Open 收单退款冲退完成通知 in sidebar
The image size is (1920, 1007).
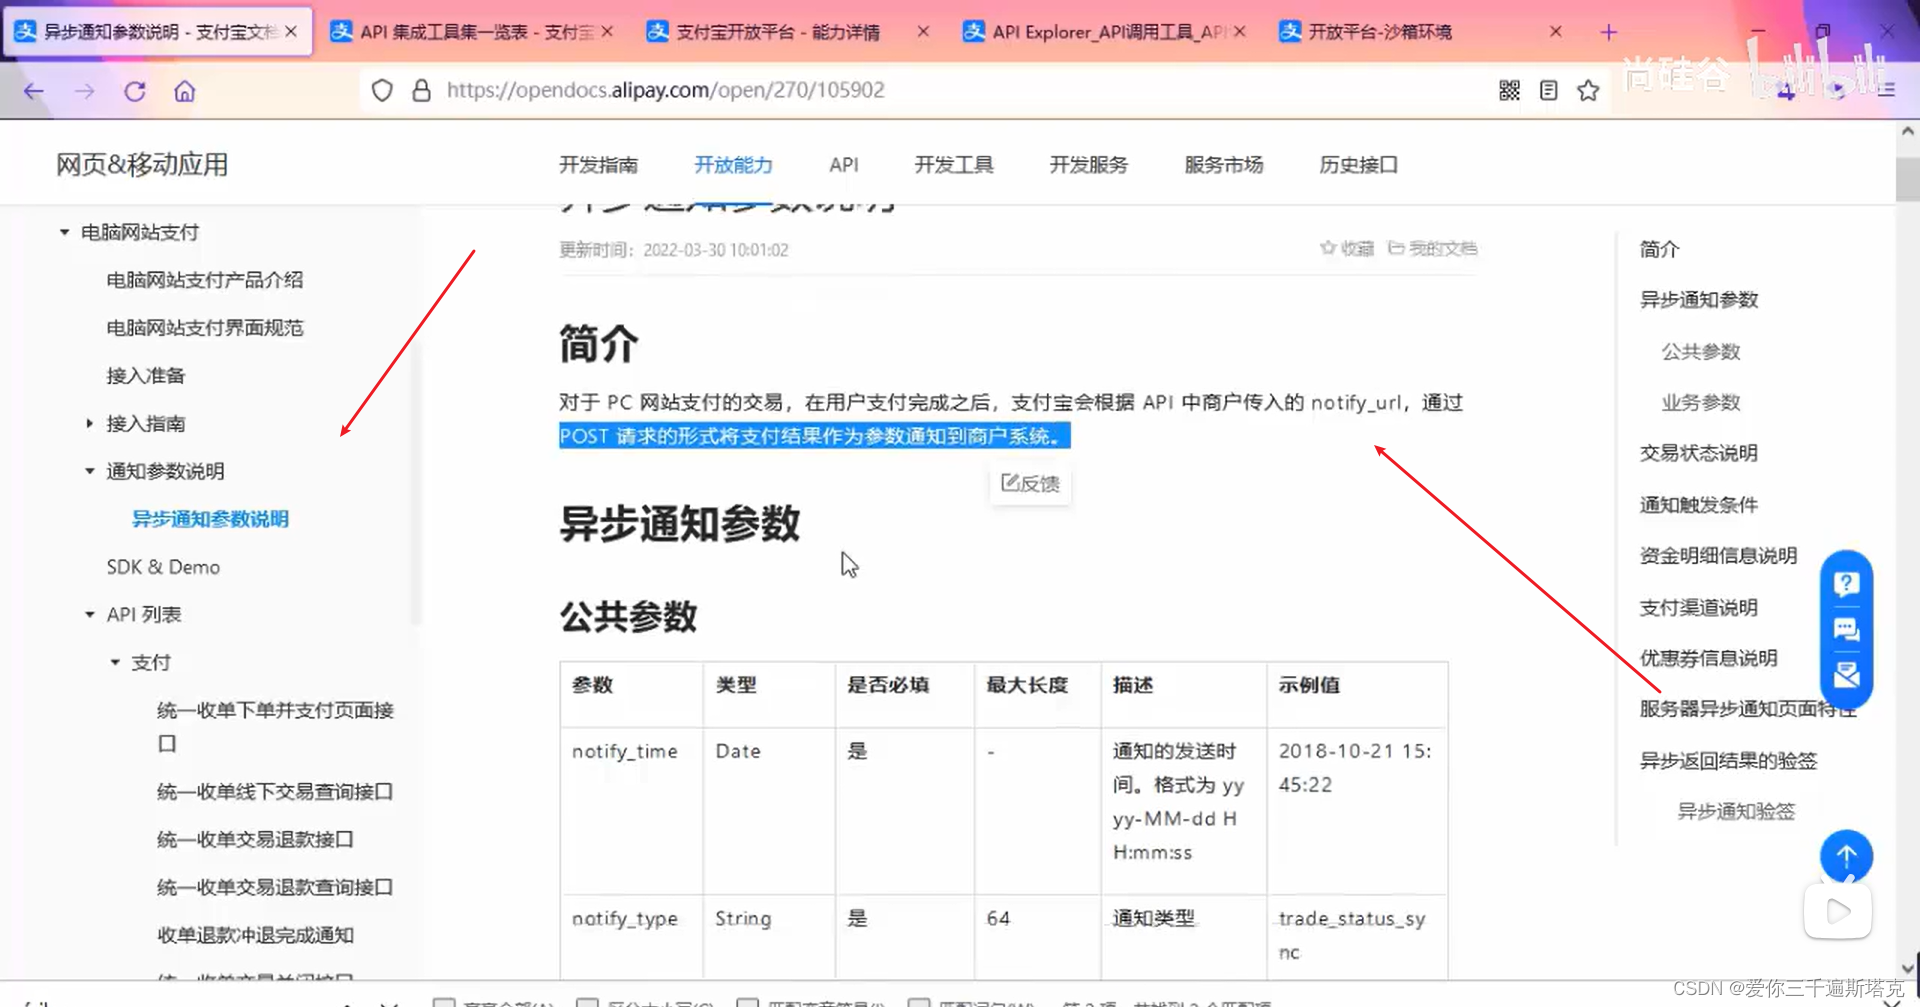(x=255, y=935)
